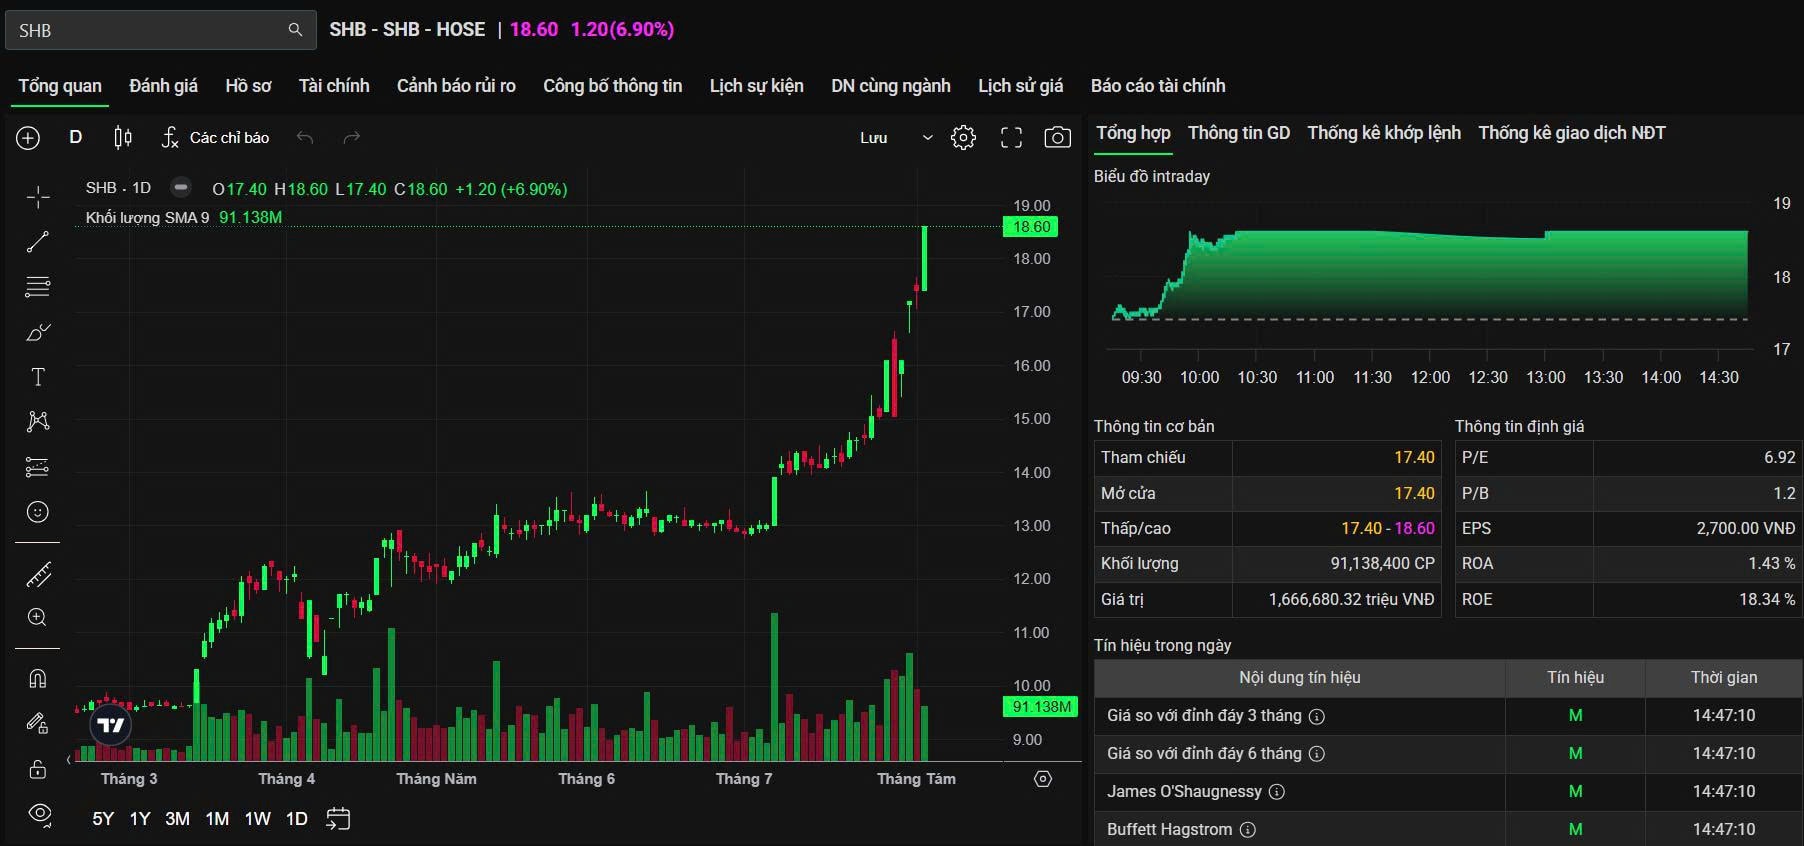The height and width of the screenshot is (846, 1804).
Task: Click the 91.138M volume axis label
Action: point(1040,707)
